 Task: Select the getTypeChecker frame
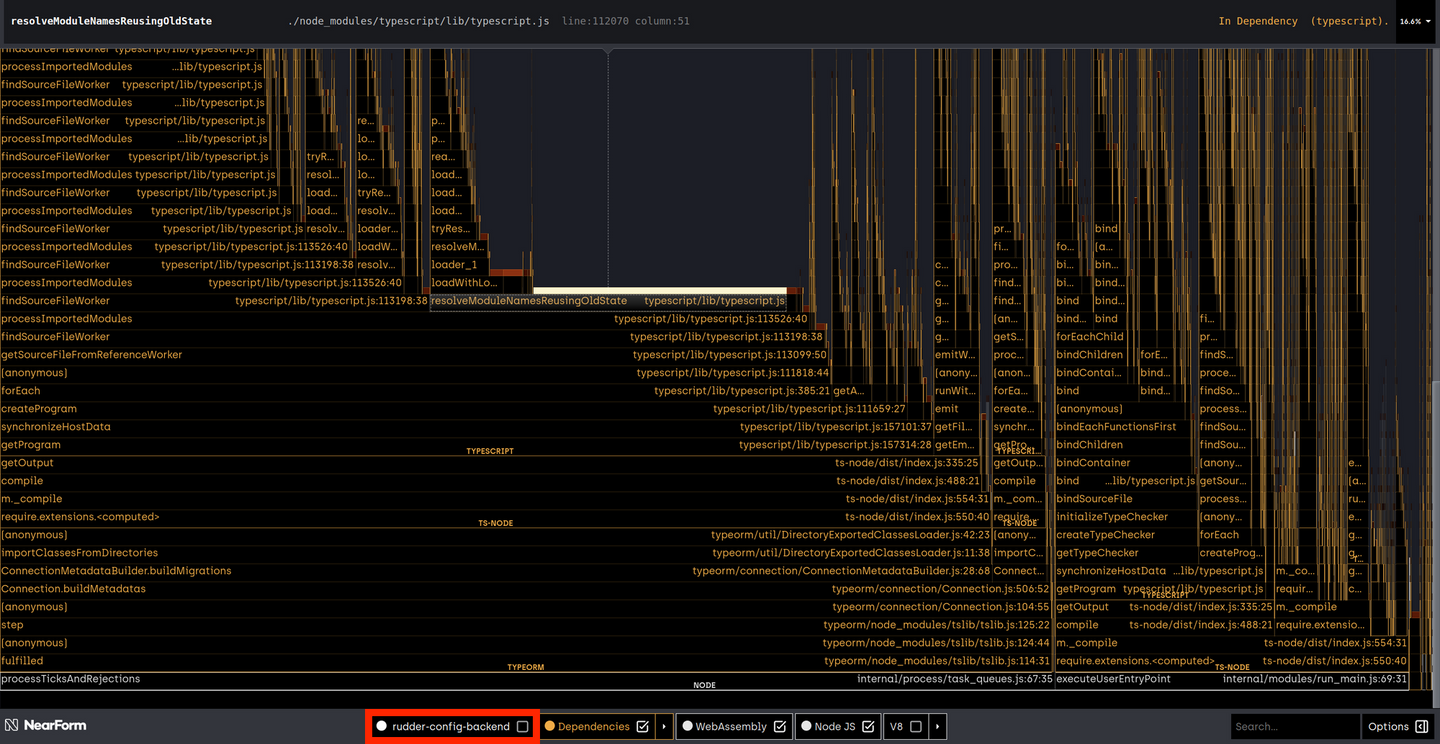tap(1126, 553)
